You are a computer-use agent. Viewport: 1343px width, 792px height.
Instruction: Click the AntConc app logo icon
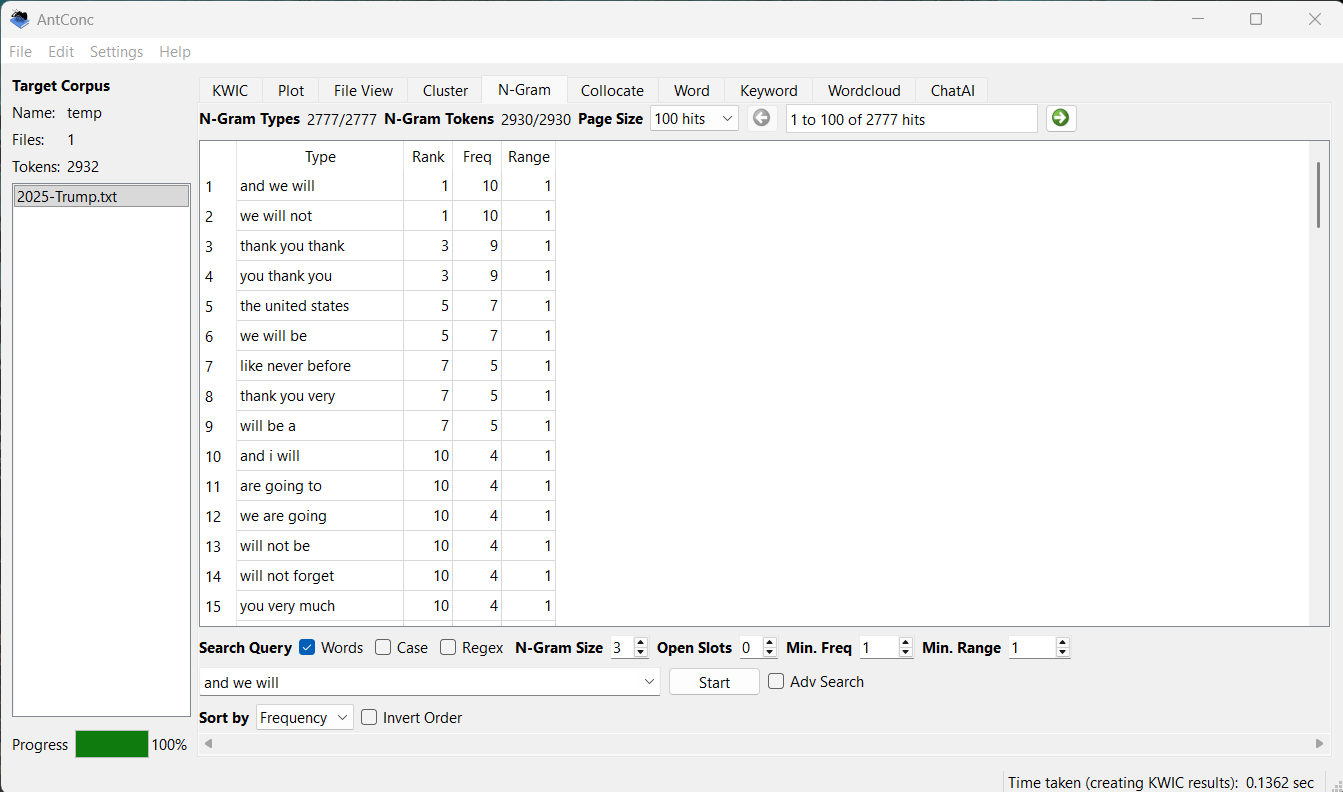(20, 19)
